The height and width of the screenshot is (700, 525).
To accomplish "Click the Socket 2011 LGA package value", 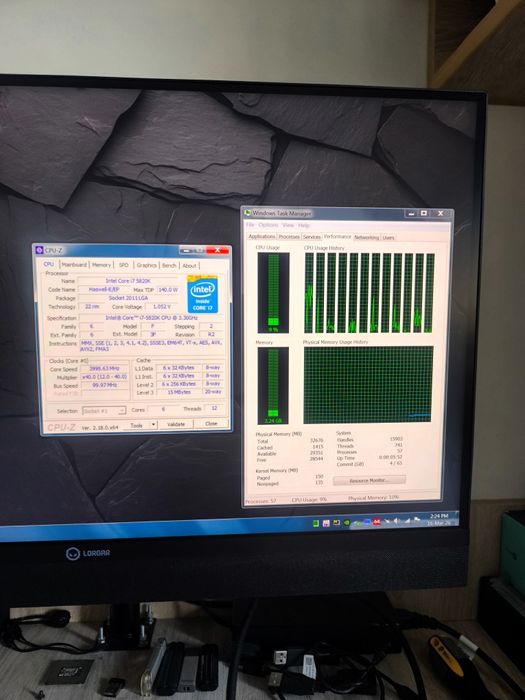I will [128, 298].
